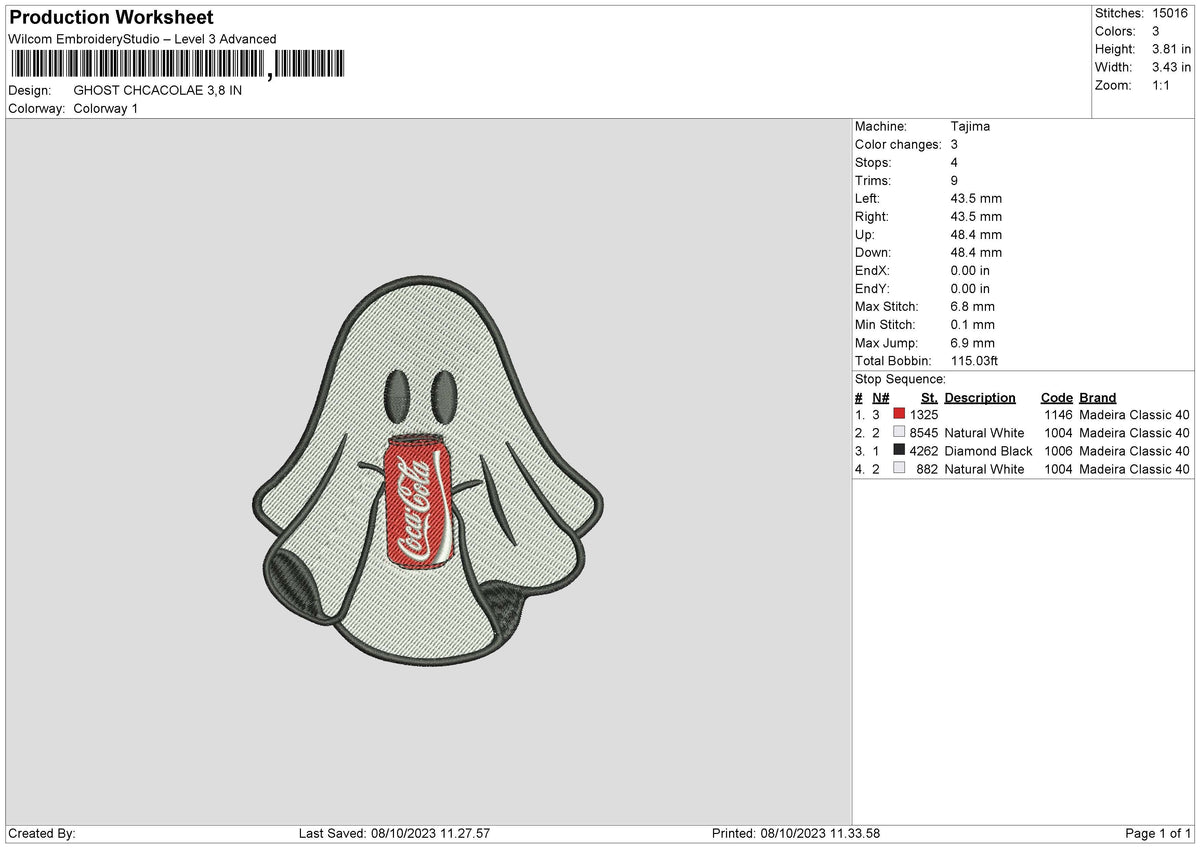Click 'Wilcom EmbroideryStudio – Level 3 Advanced' text
Image resolution: width=1200 pixels, height=848 pixels.
[142, 39]
